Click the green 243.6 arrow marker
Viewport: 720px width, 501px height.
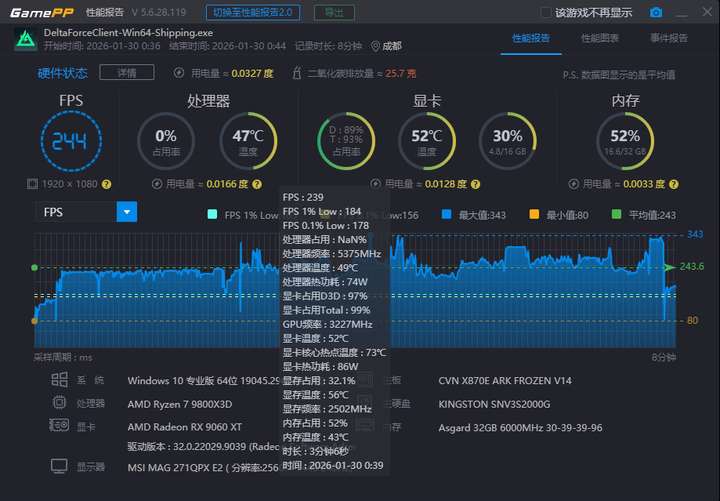tap(670, 267)
